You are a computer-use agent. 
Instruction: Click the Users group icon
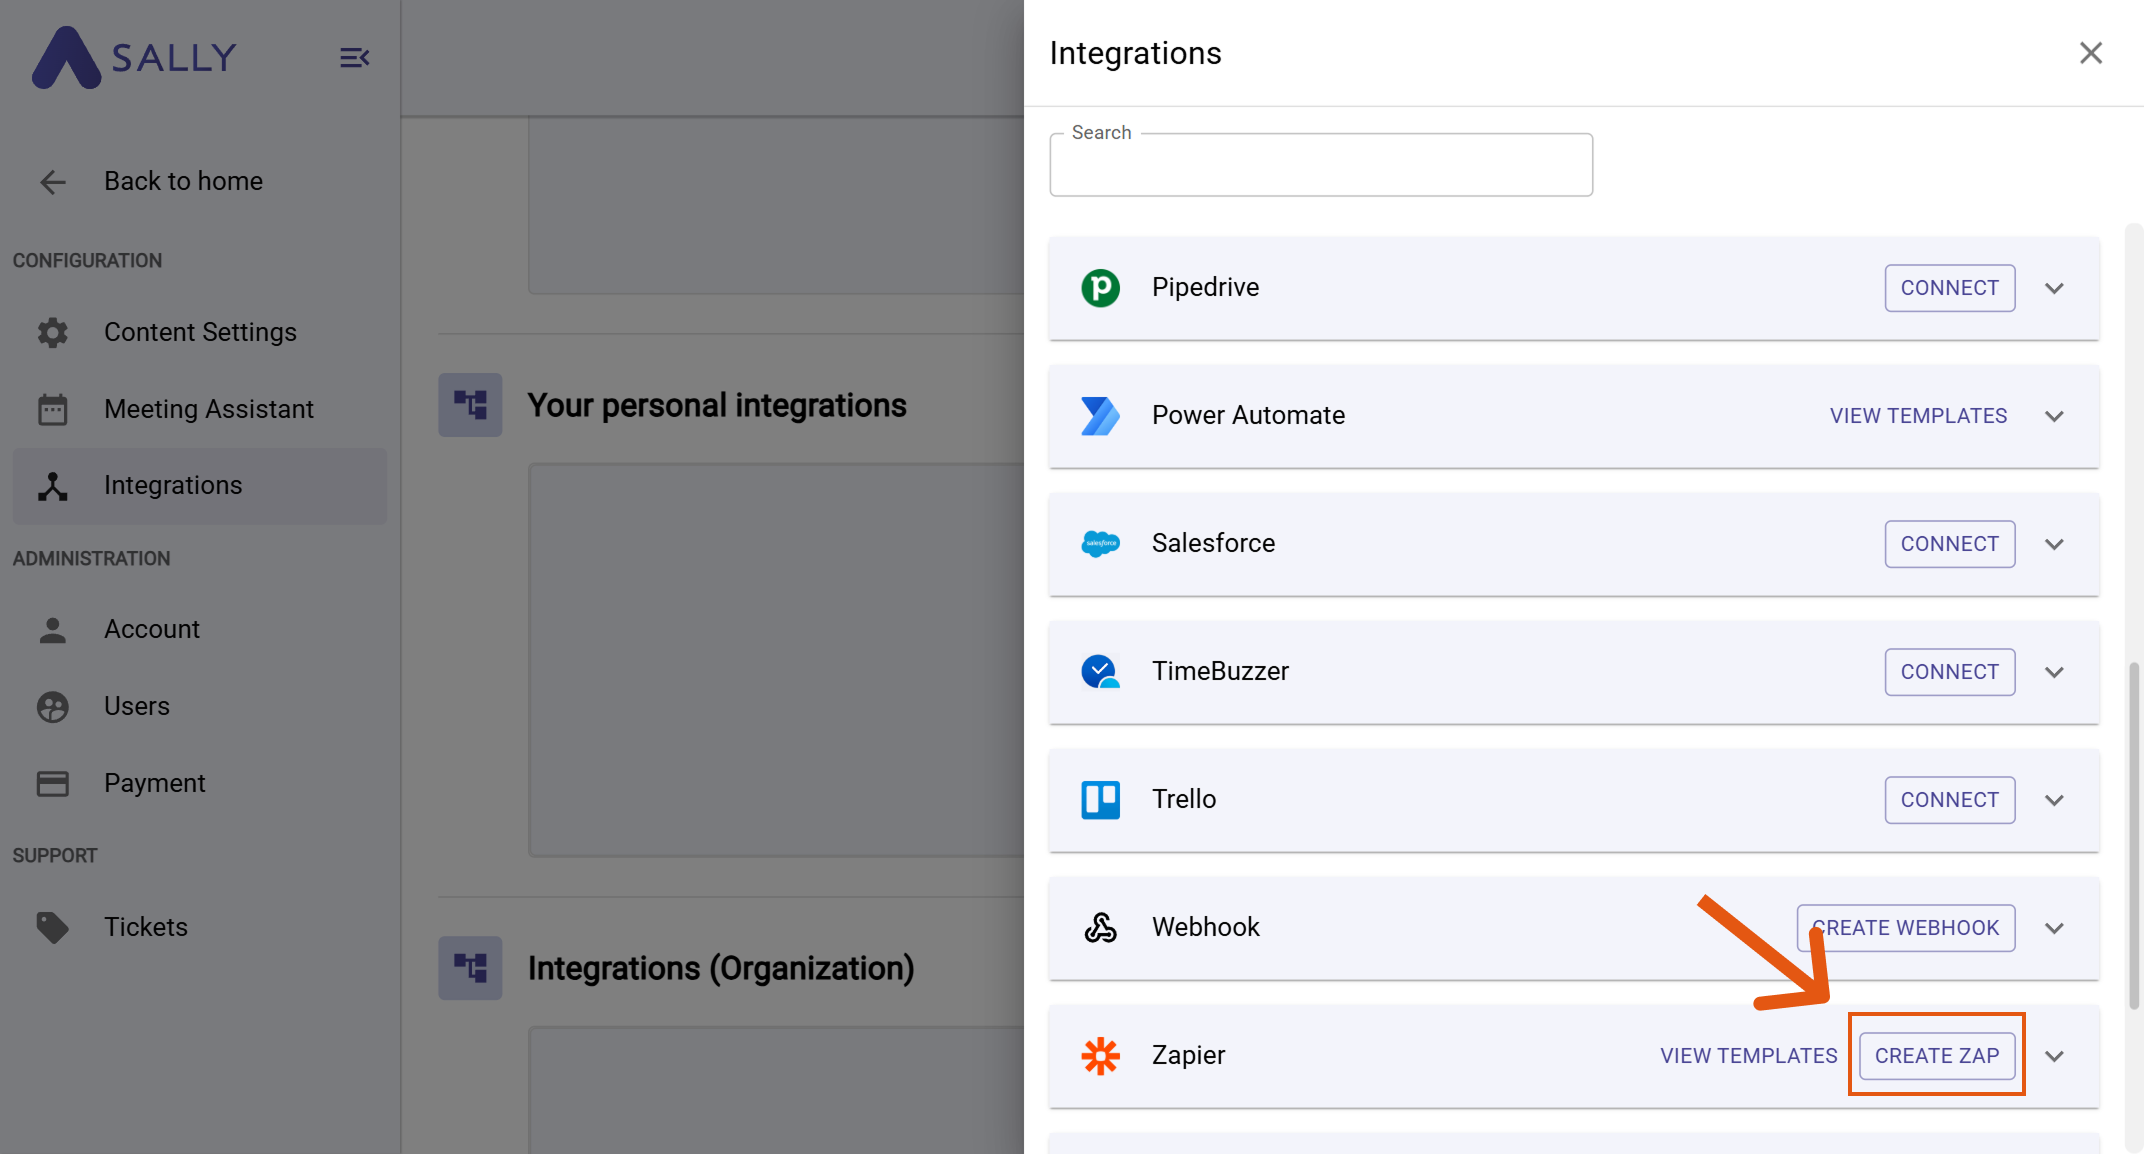53,706
